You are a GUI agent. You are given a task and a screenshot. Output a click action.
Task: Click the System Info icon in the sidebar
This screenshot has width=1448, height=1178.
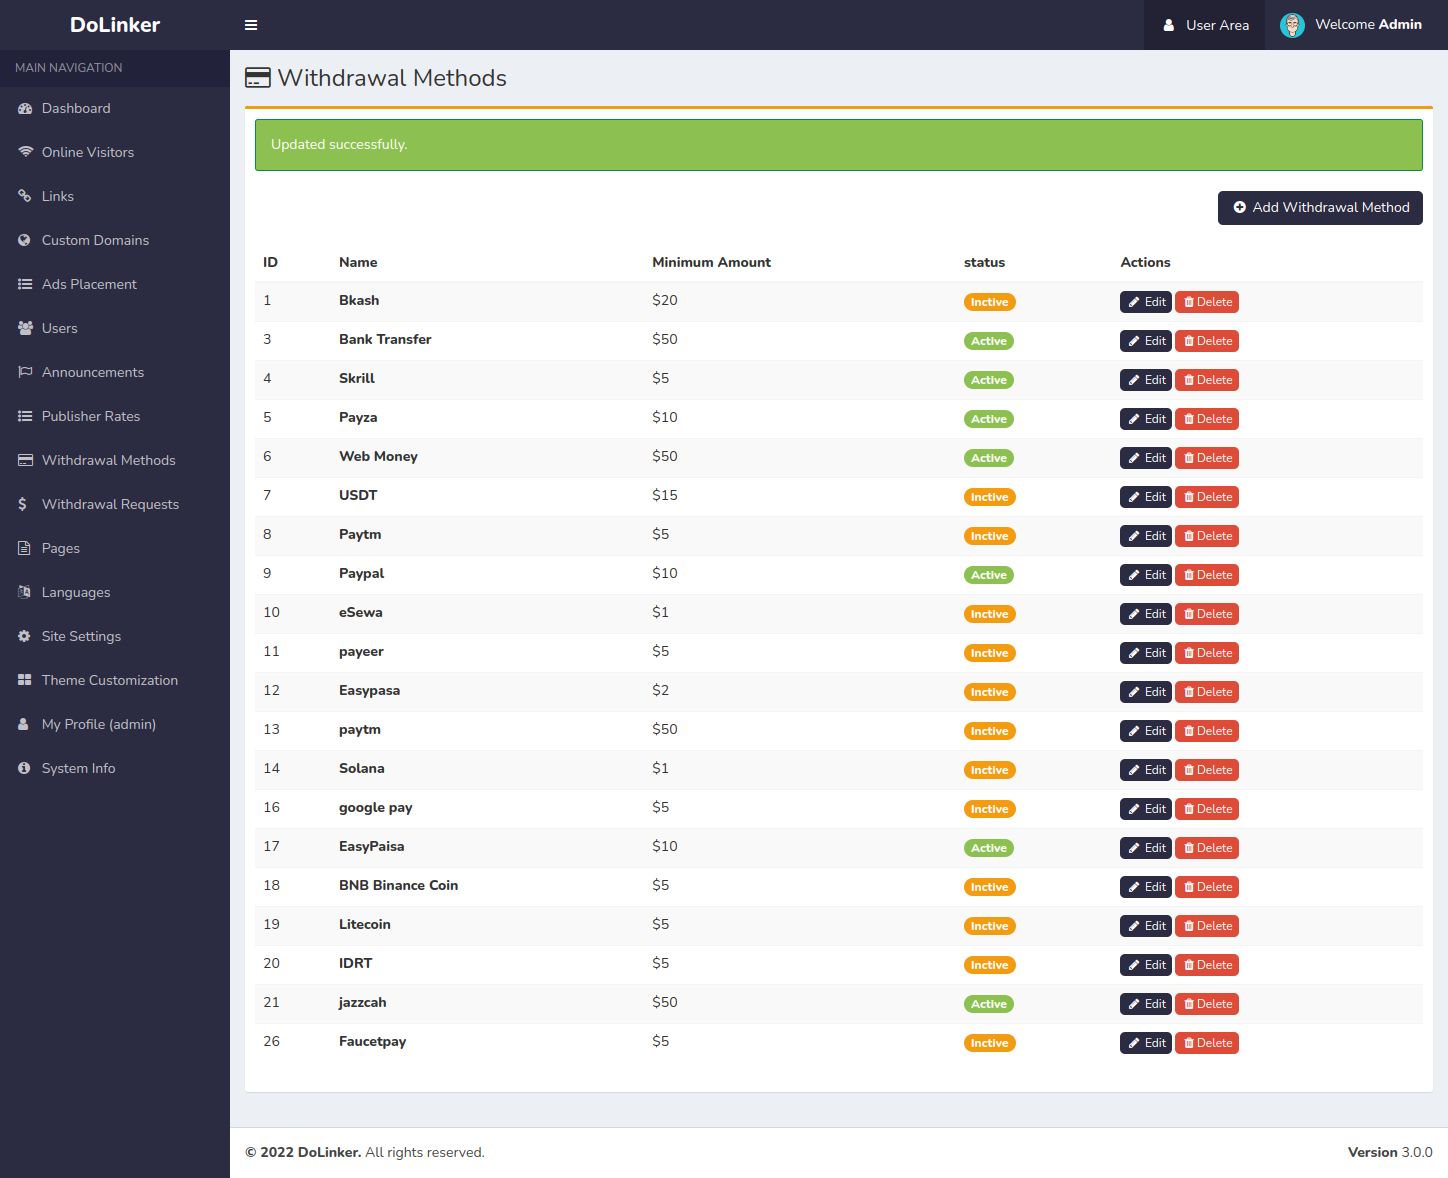(25, 768)
